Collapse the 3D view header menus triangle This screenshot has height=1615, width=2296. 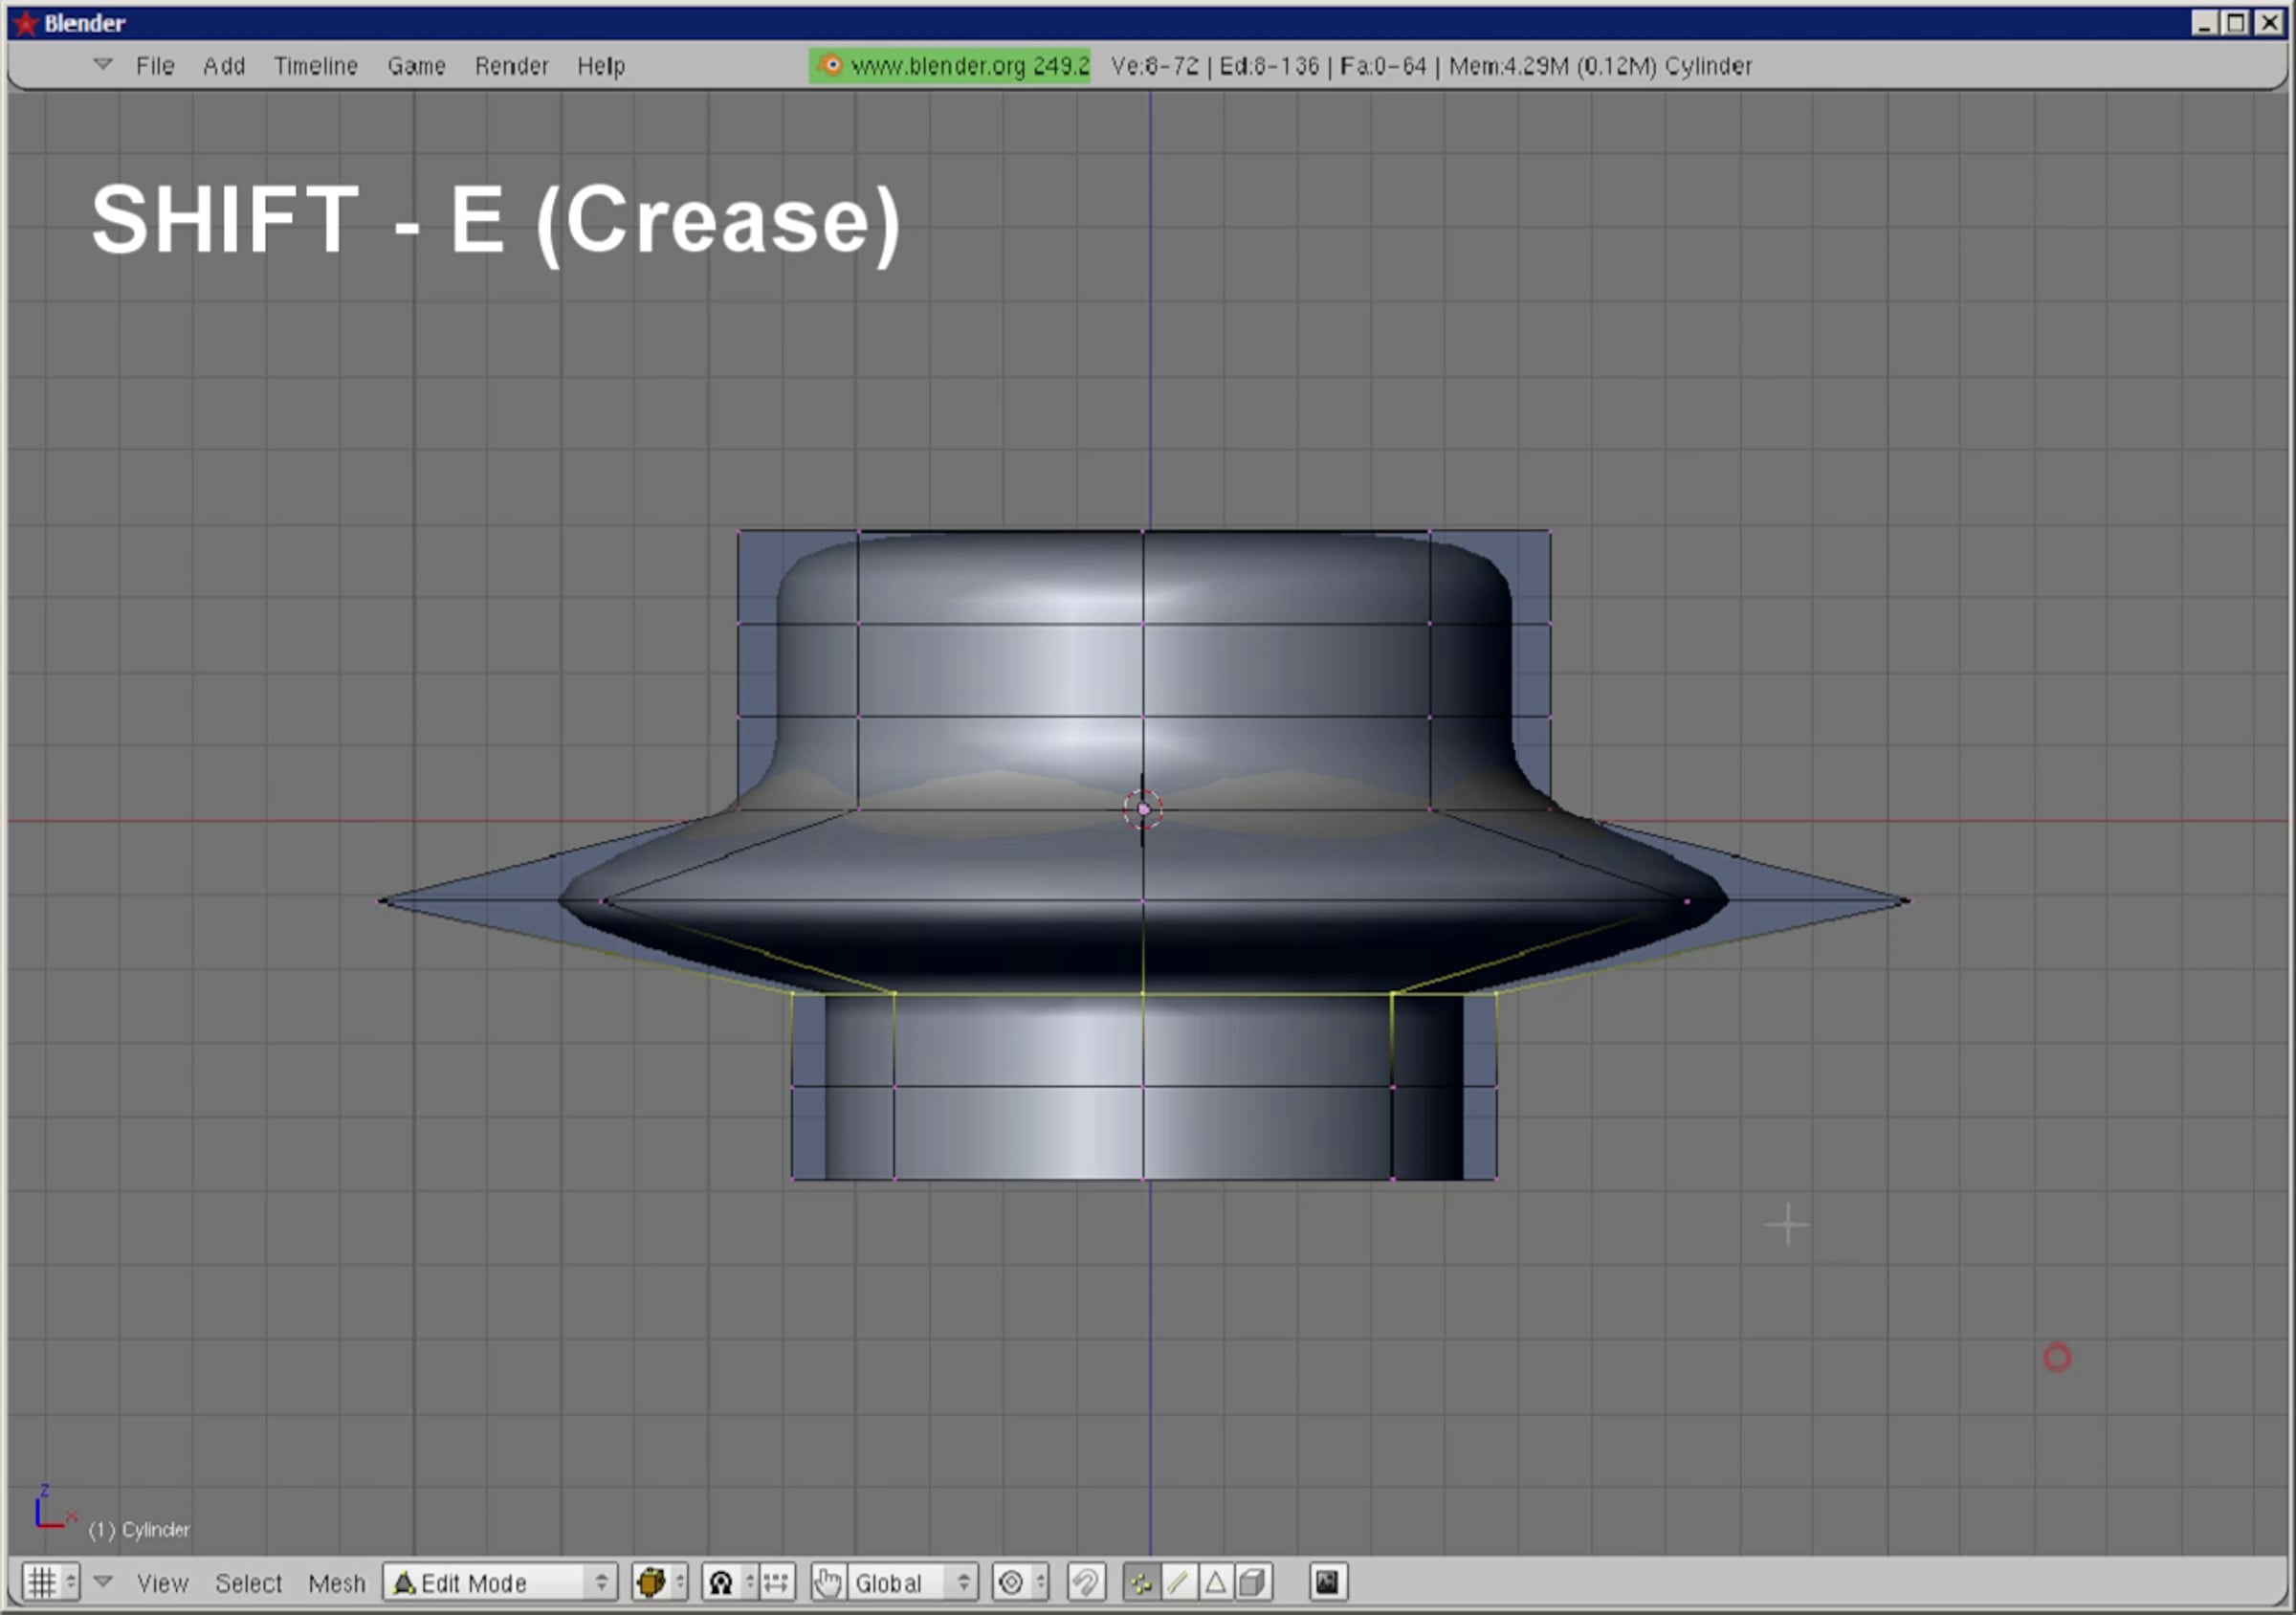pos(103,1581)
